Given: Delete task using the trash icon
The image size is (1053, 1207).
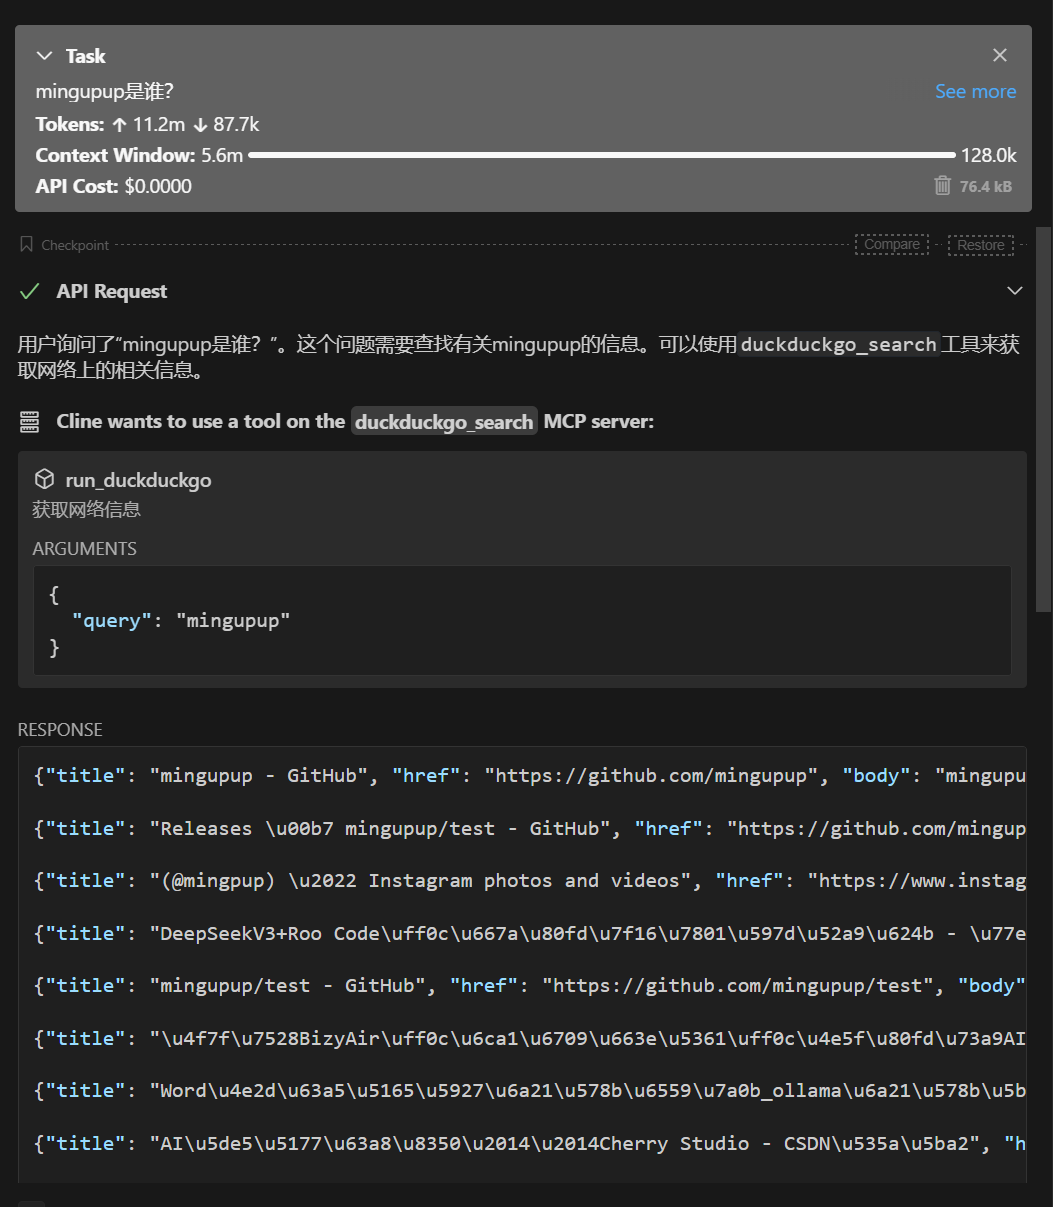Looking at the screenshot, I should pos(942,185).
